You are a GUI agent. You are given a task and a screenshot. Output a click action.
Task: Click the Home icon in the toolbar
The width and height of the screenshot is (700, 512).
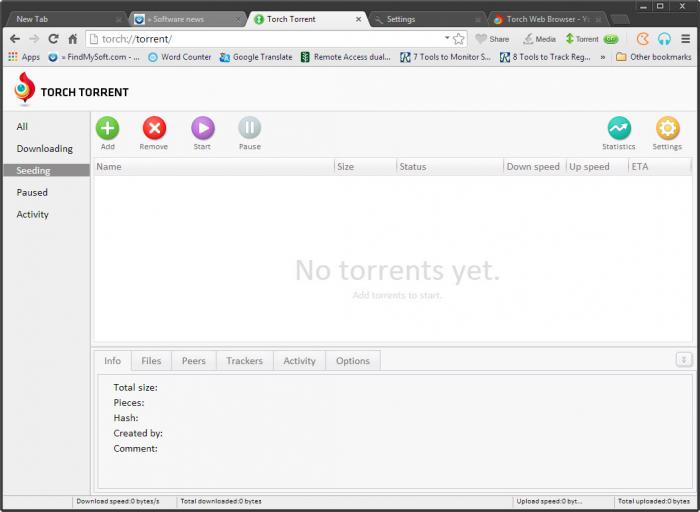73,39
